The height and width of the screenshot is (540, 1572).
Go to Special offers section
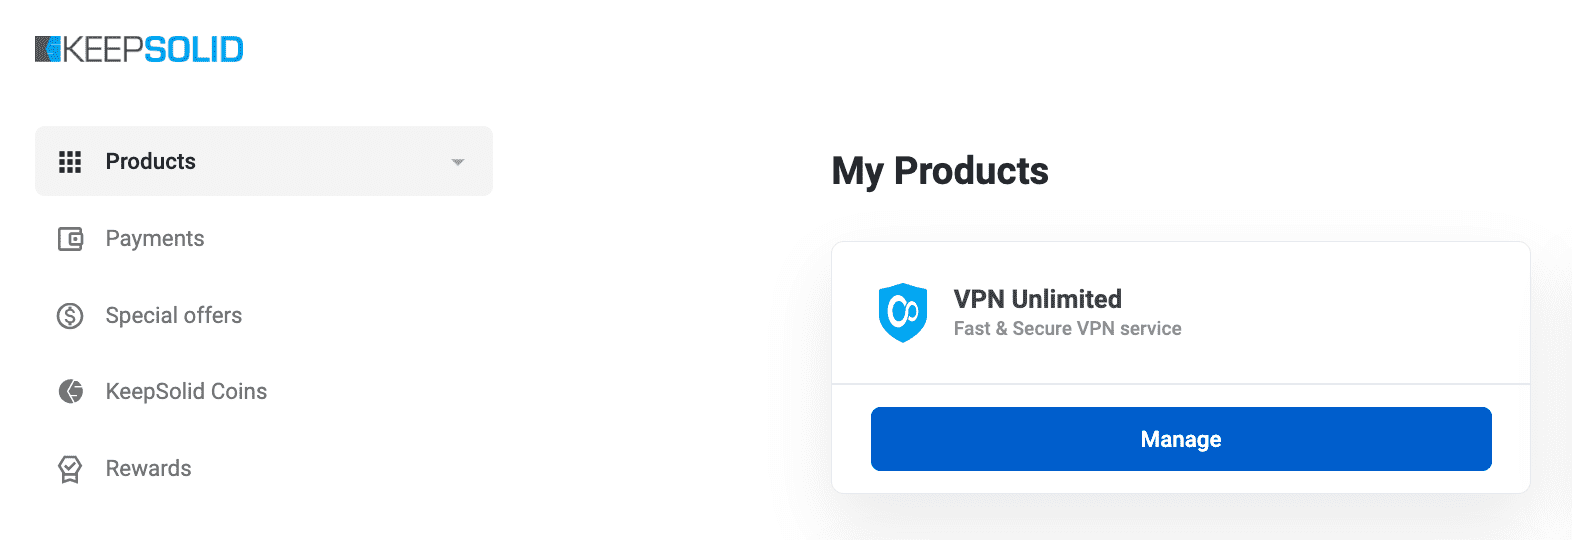pyautogui.click(x=174, y=316)
